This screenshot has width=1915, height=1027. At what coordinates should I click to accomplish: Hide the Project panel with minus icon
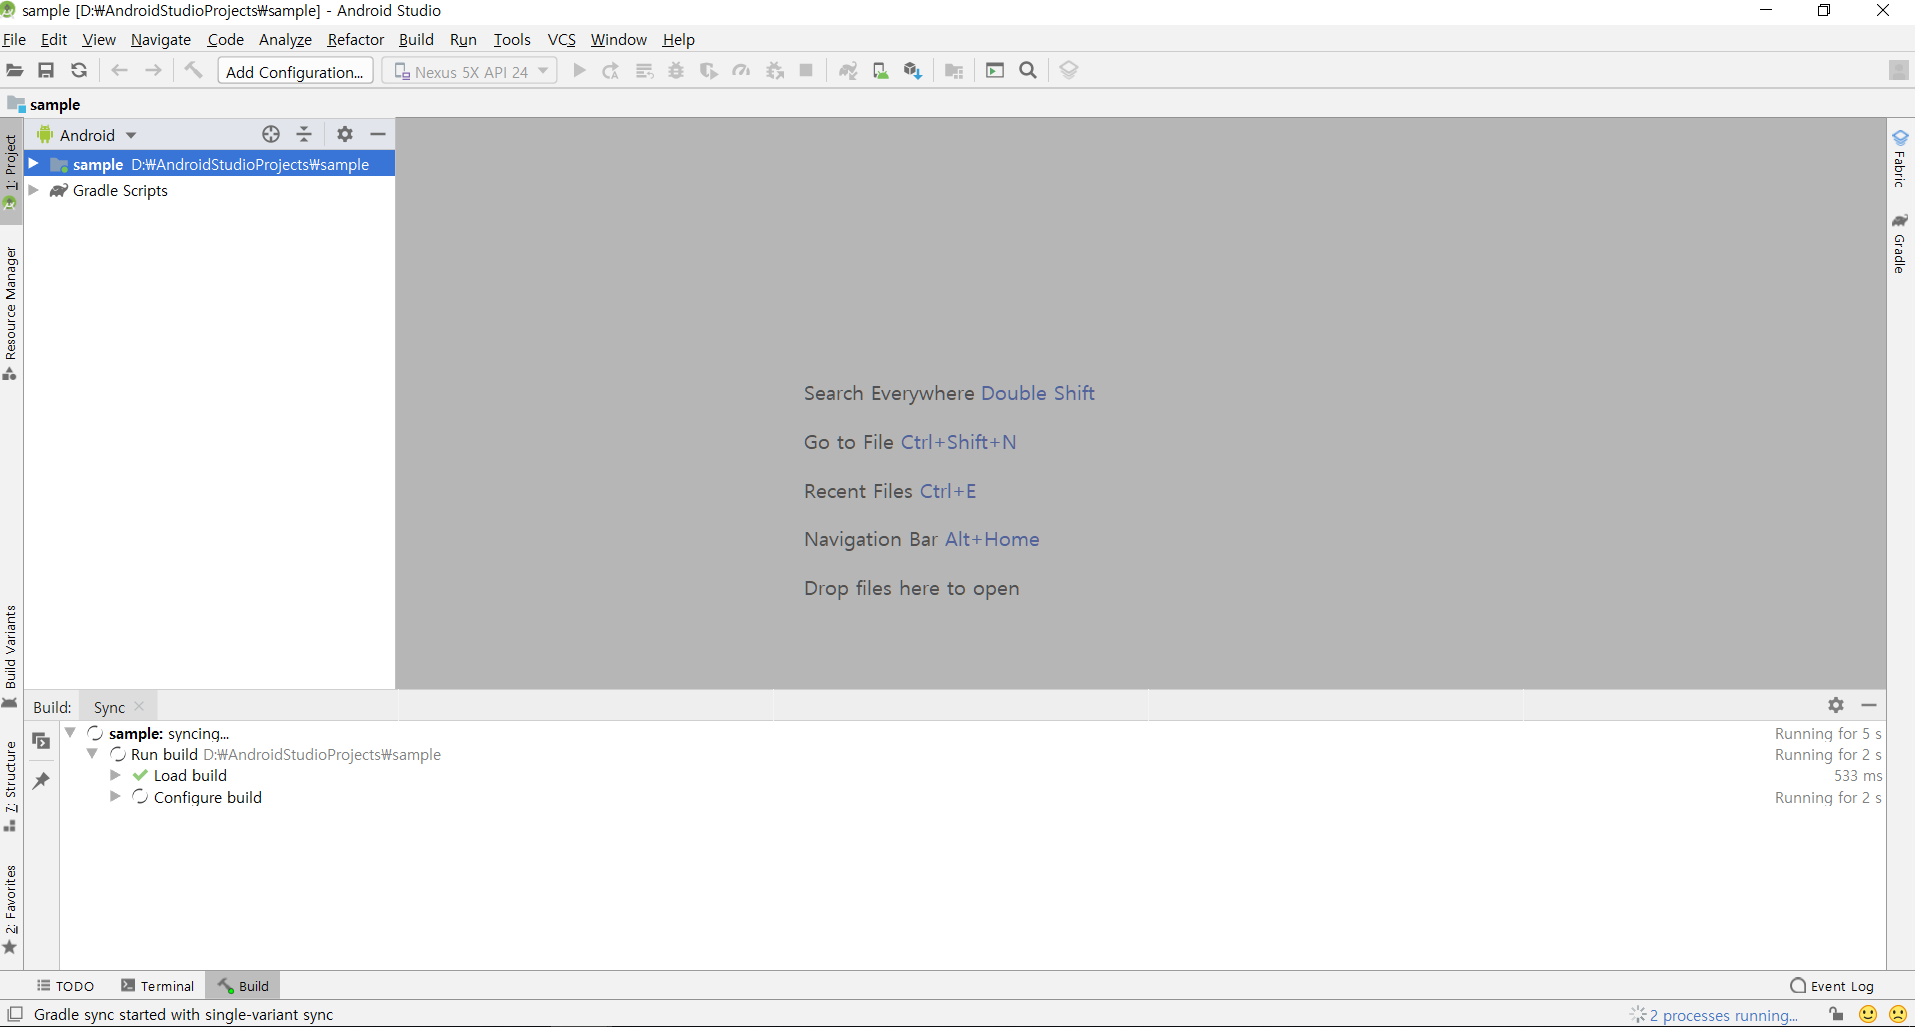tap(378, 134)
